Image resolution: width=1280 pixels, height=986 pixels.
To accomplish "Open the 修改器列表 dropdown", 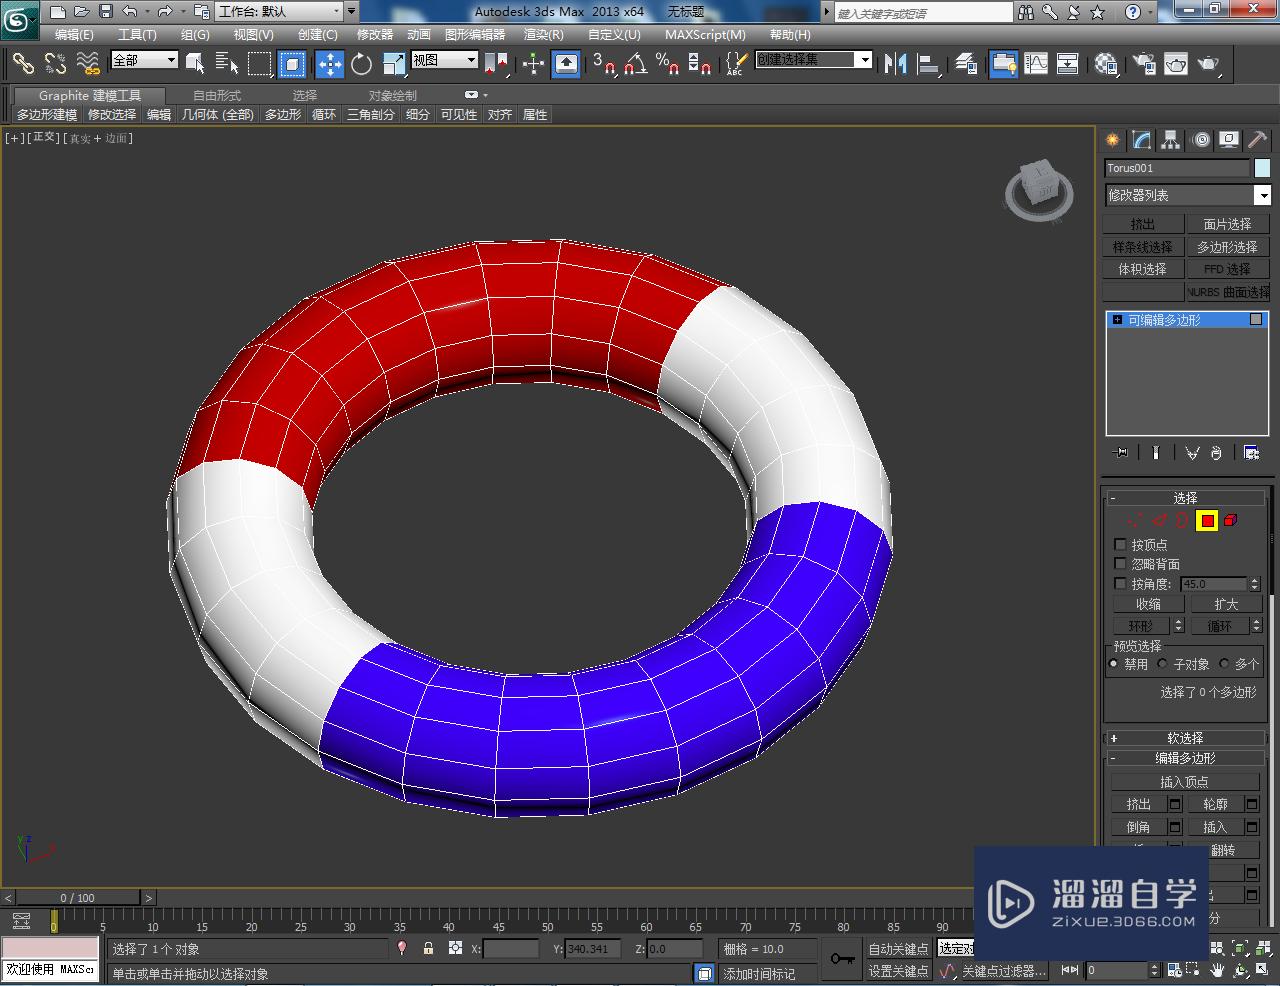I will [1187, 195].
